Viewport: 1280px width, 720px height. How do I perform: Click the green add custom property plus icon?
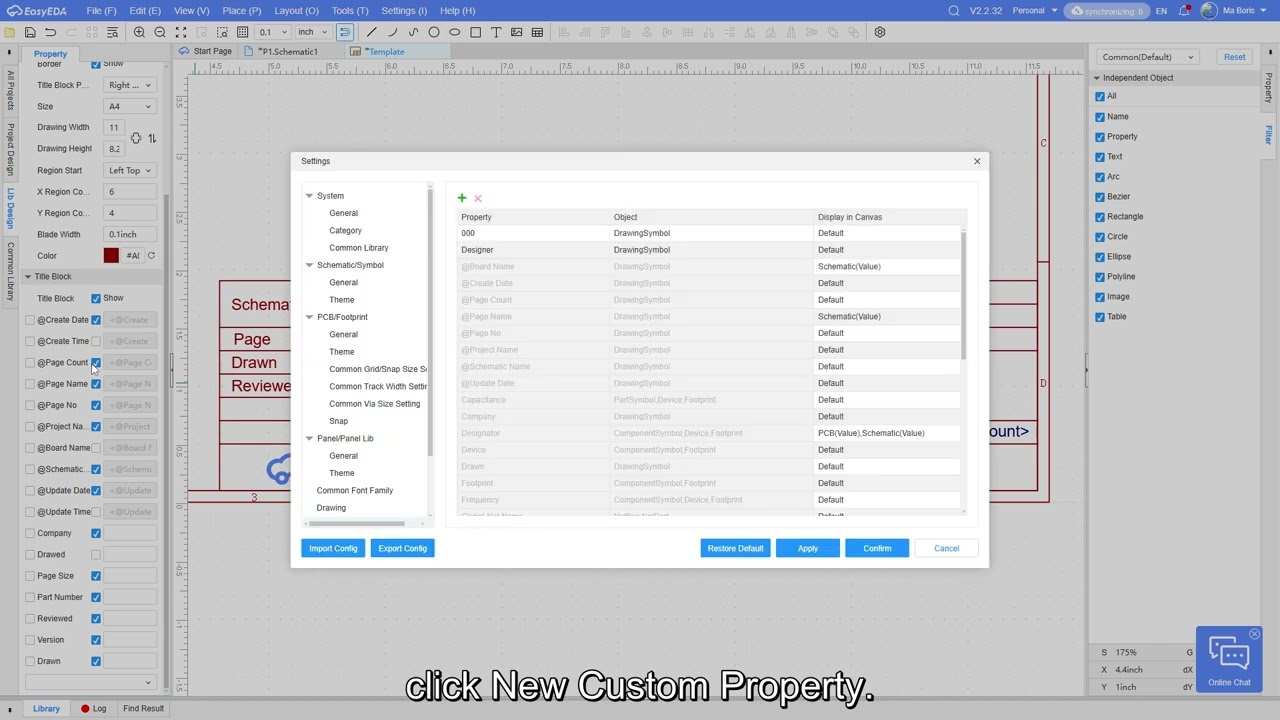tap(462, 198)
